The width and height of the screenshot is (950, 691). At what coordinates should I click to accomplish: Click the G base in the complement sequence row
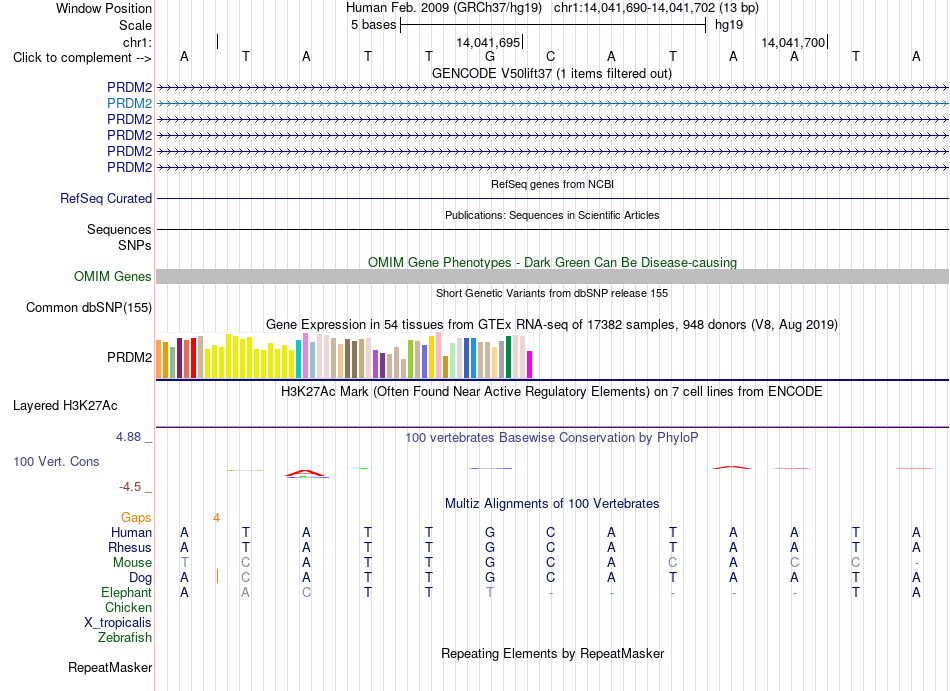tap(490, 57)
